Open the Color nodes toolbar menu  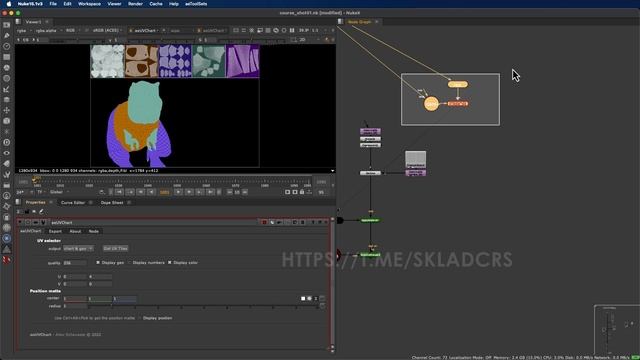pyautogui.click(x=7, y=67)
